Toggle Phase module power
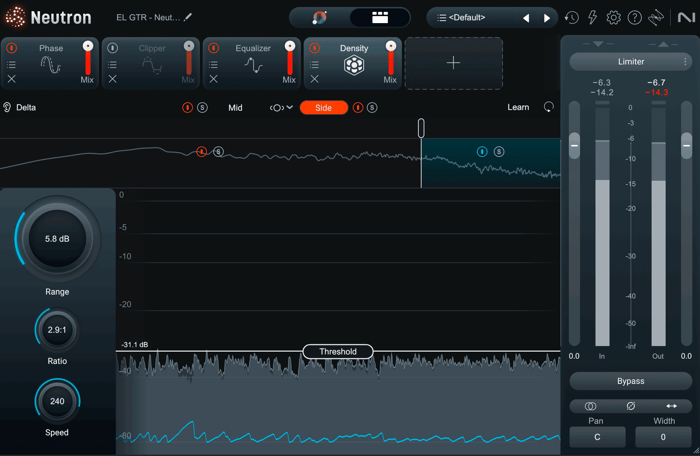This screenshot has height=456, width=700. (12, 48)
